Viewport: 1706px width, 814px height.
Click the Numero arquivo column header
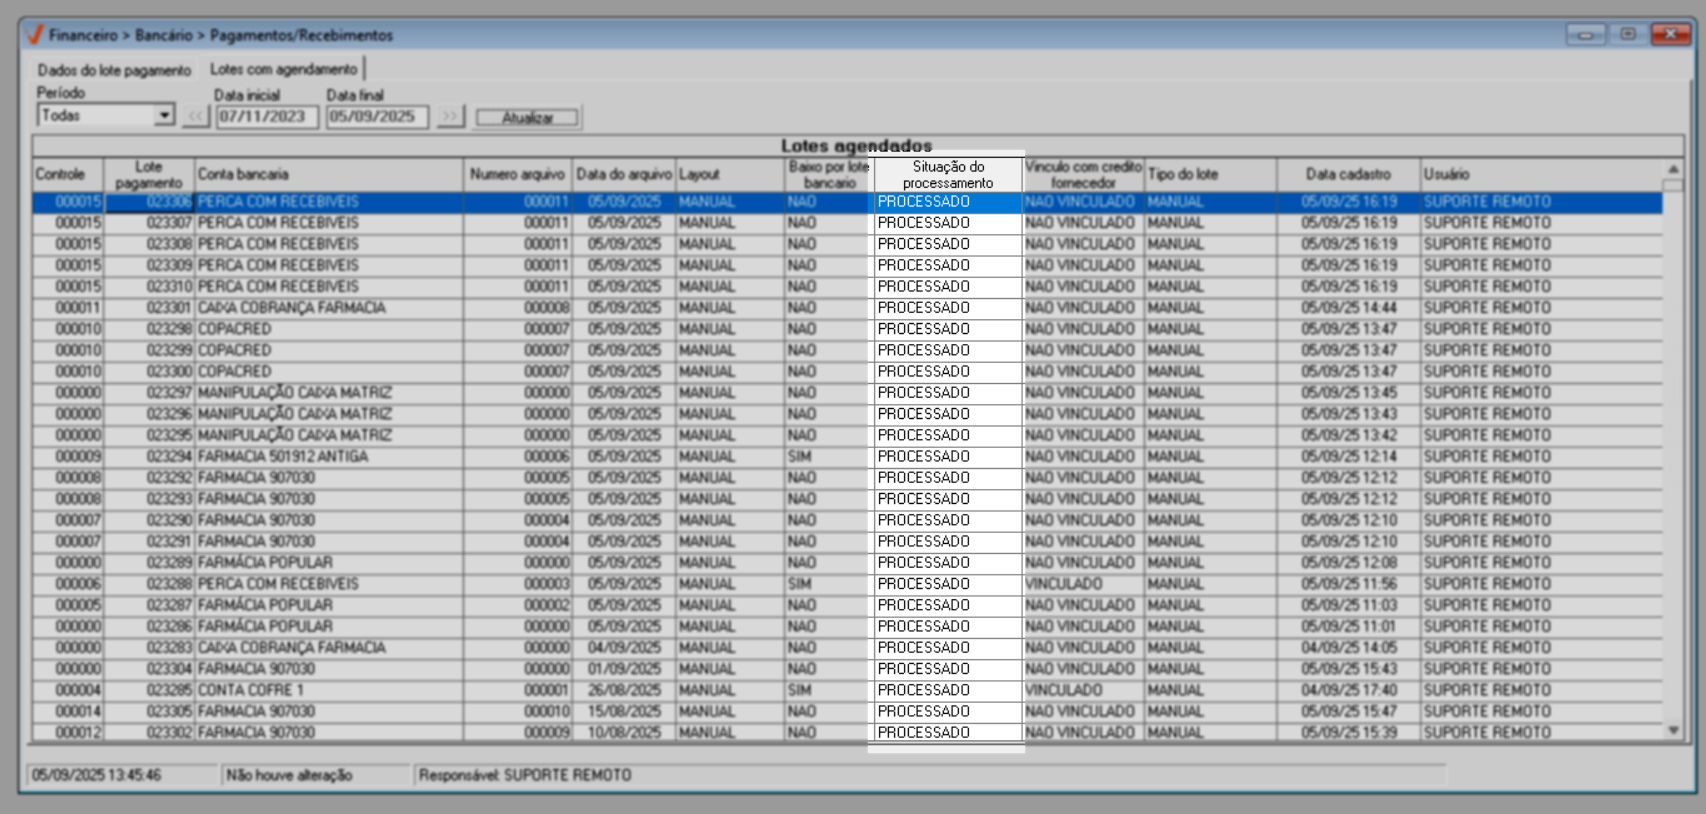click(518, 174)
